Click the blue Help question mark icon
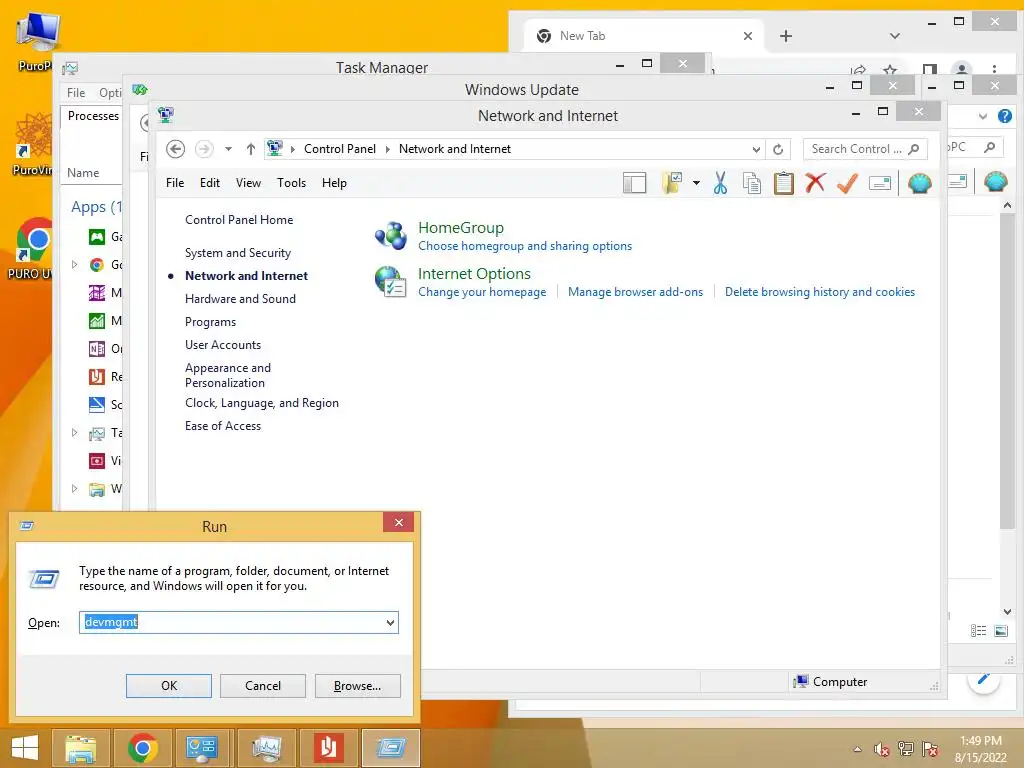 pos(1004,116)
